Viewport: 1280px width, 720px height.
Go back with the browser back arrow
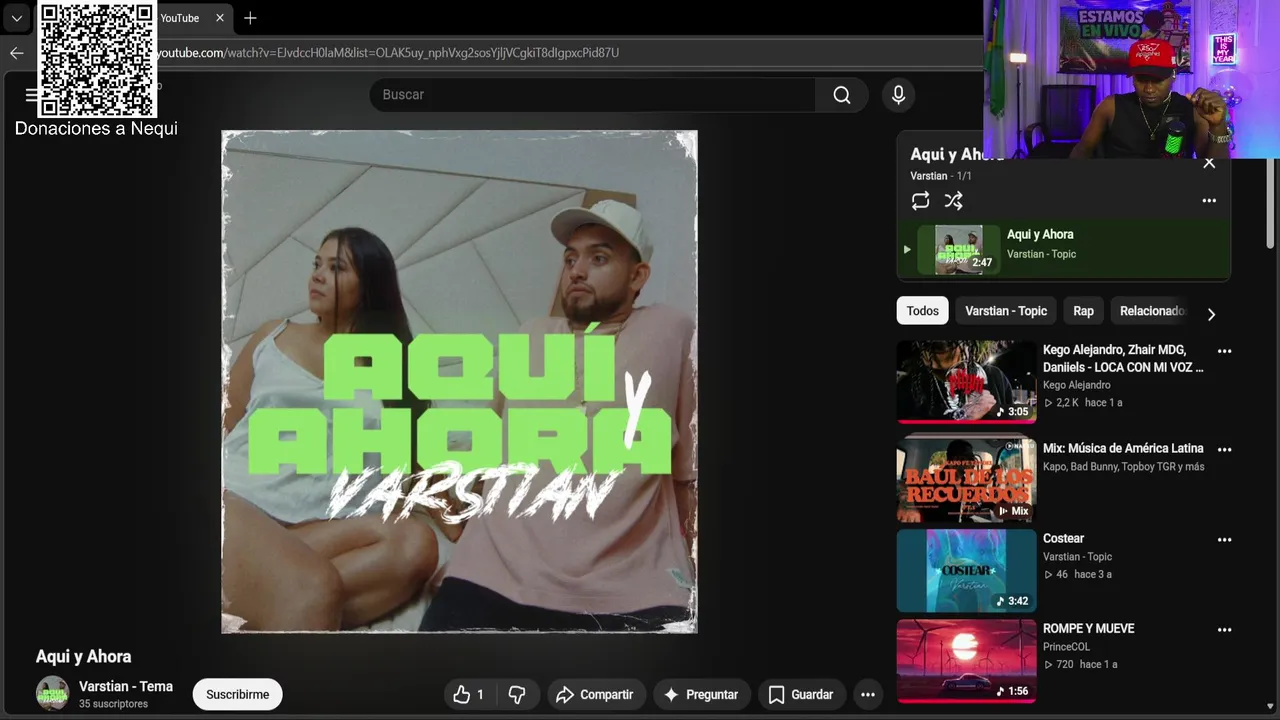[x=16, y=53]
